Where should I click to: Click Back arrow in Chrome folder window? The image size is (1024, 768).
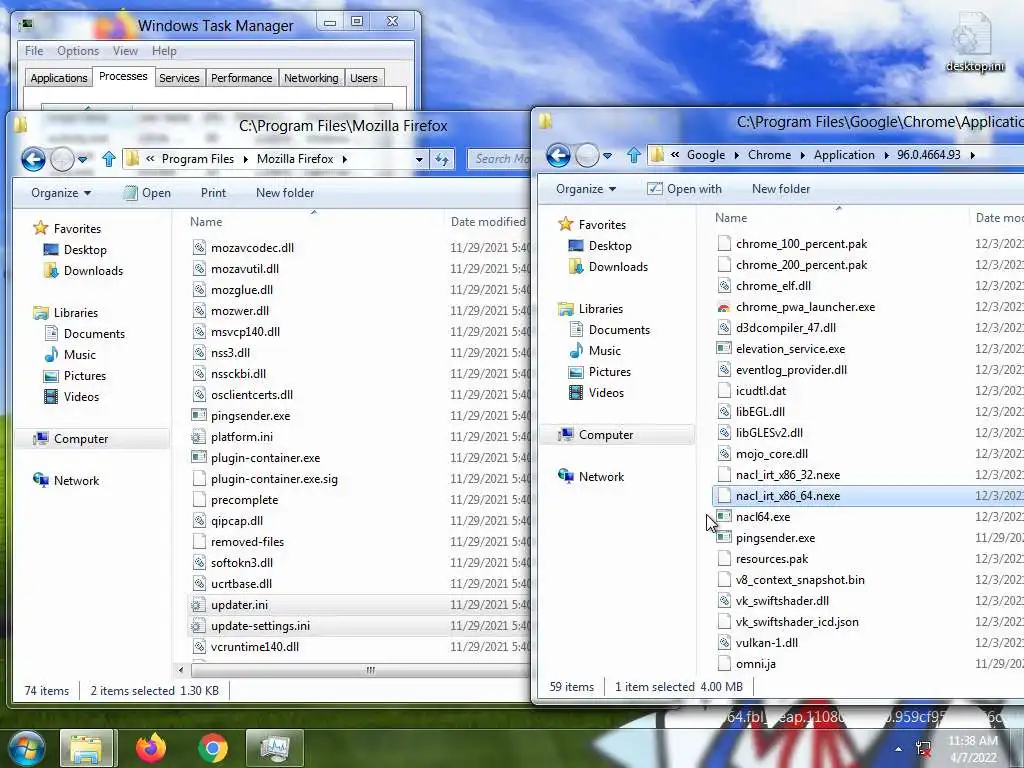(558, 155)
